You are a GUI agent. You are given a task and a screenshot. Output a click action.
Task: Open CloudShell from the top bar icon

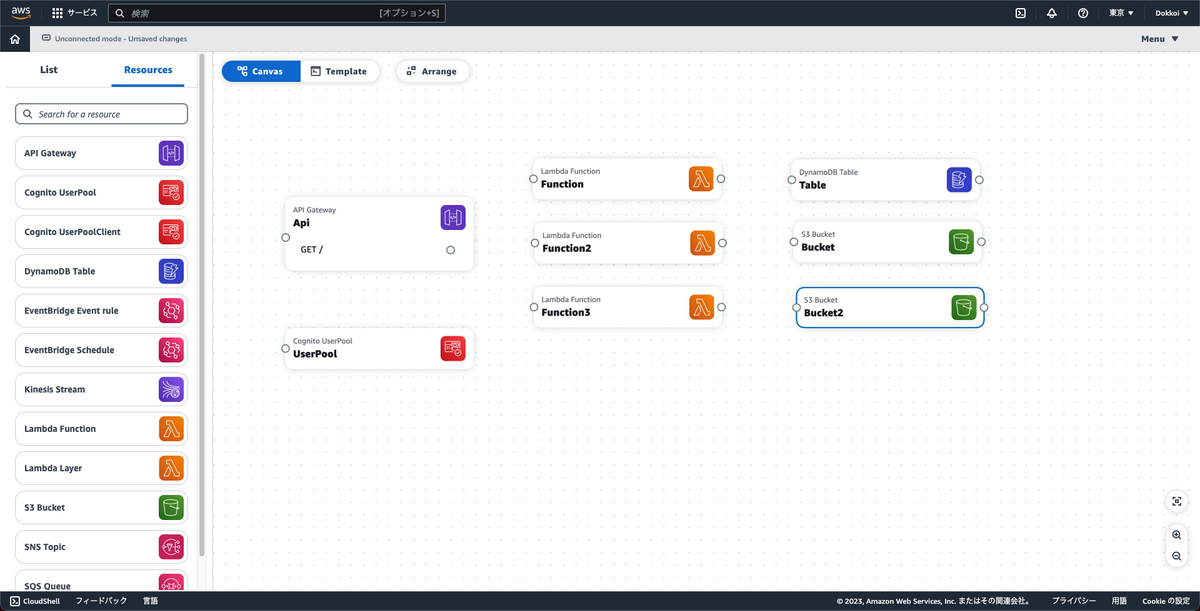point(1020,13)
